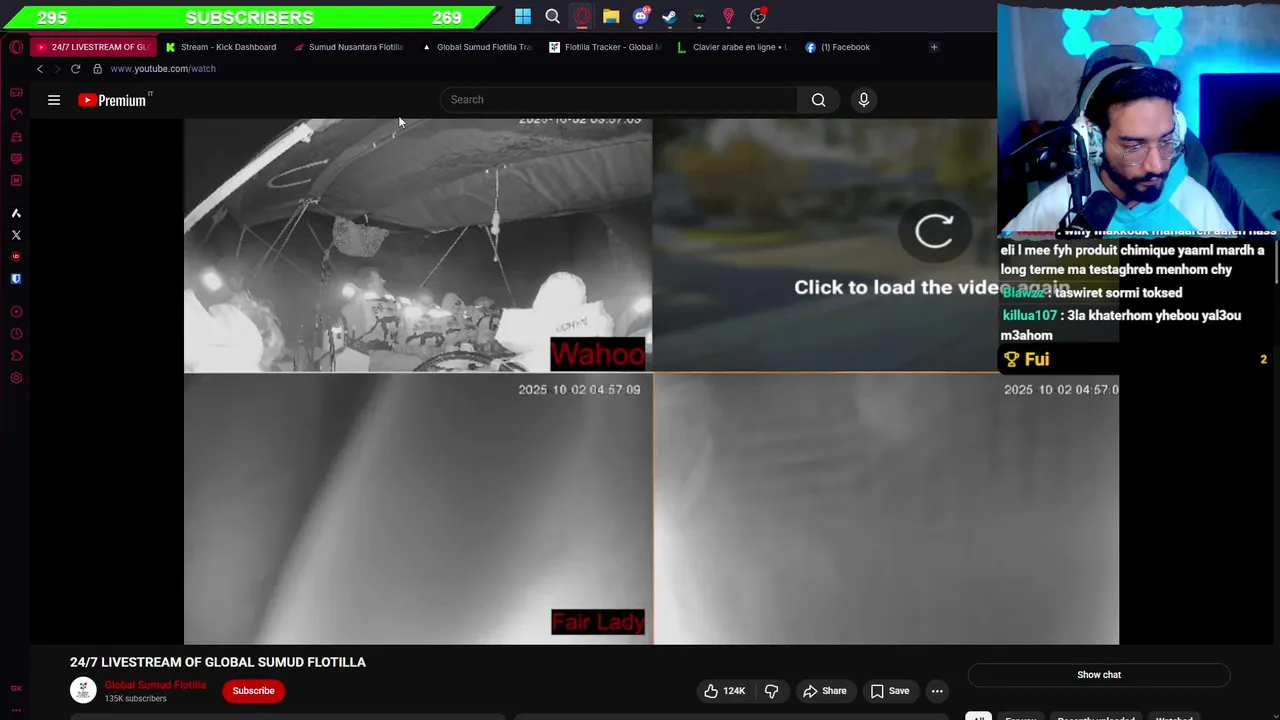The image size is (1280, 720).
Task: Click the address bar showing www.youtube.com/watch
Action: (x=163, y=69)
